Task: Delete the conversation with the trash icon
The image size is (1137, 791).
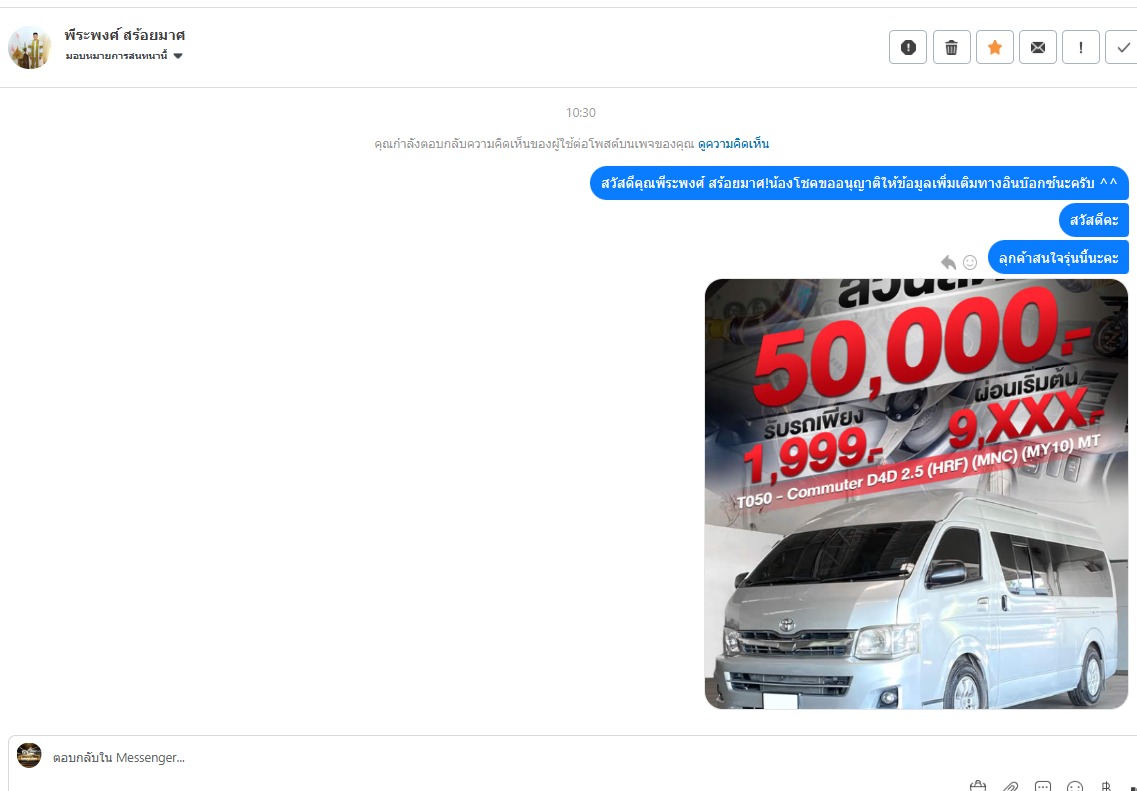Action: pyautogui.click(x=951, y=48)
